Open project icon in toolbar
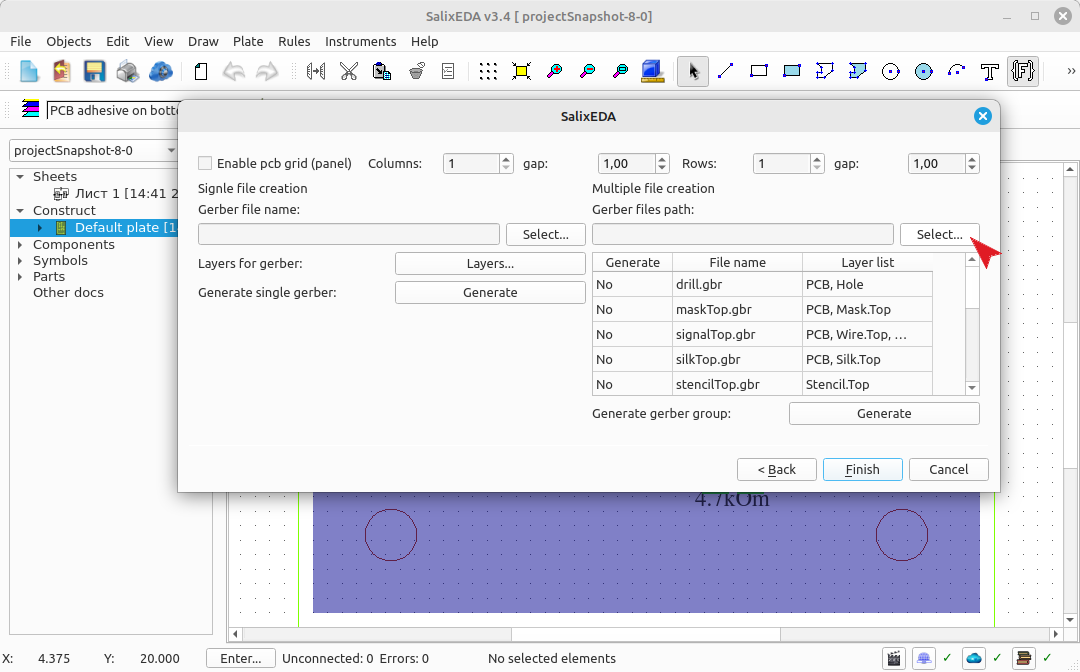Image resolution: width=1080 pixels, height=672 pixels. coord(61,72)
